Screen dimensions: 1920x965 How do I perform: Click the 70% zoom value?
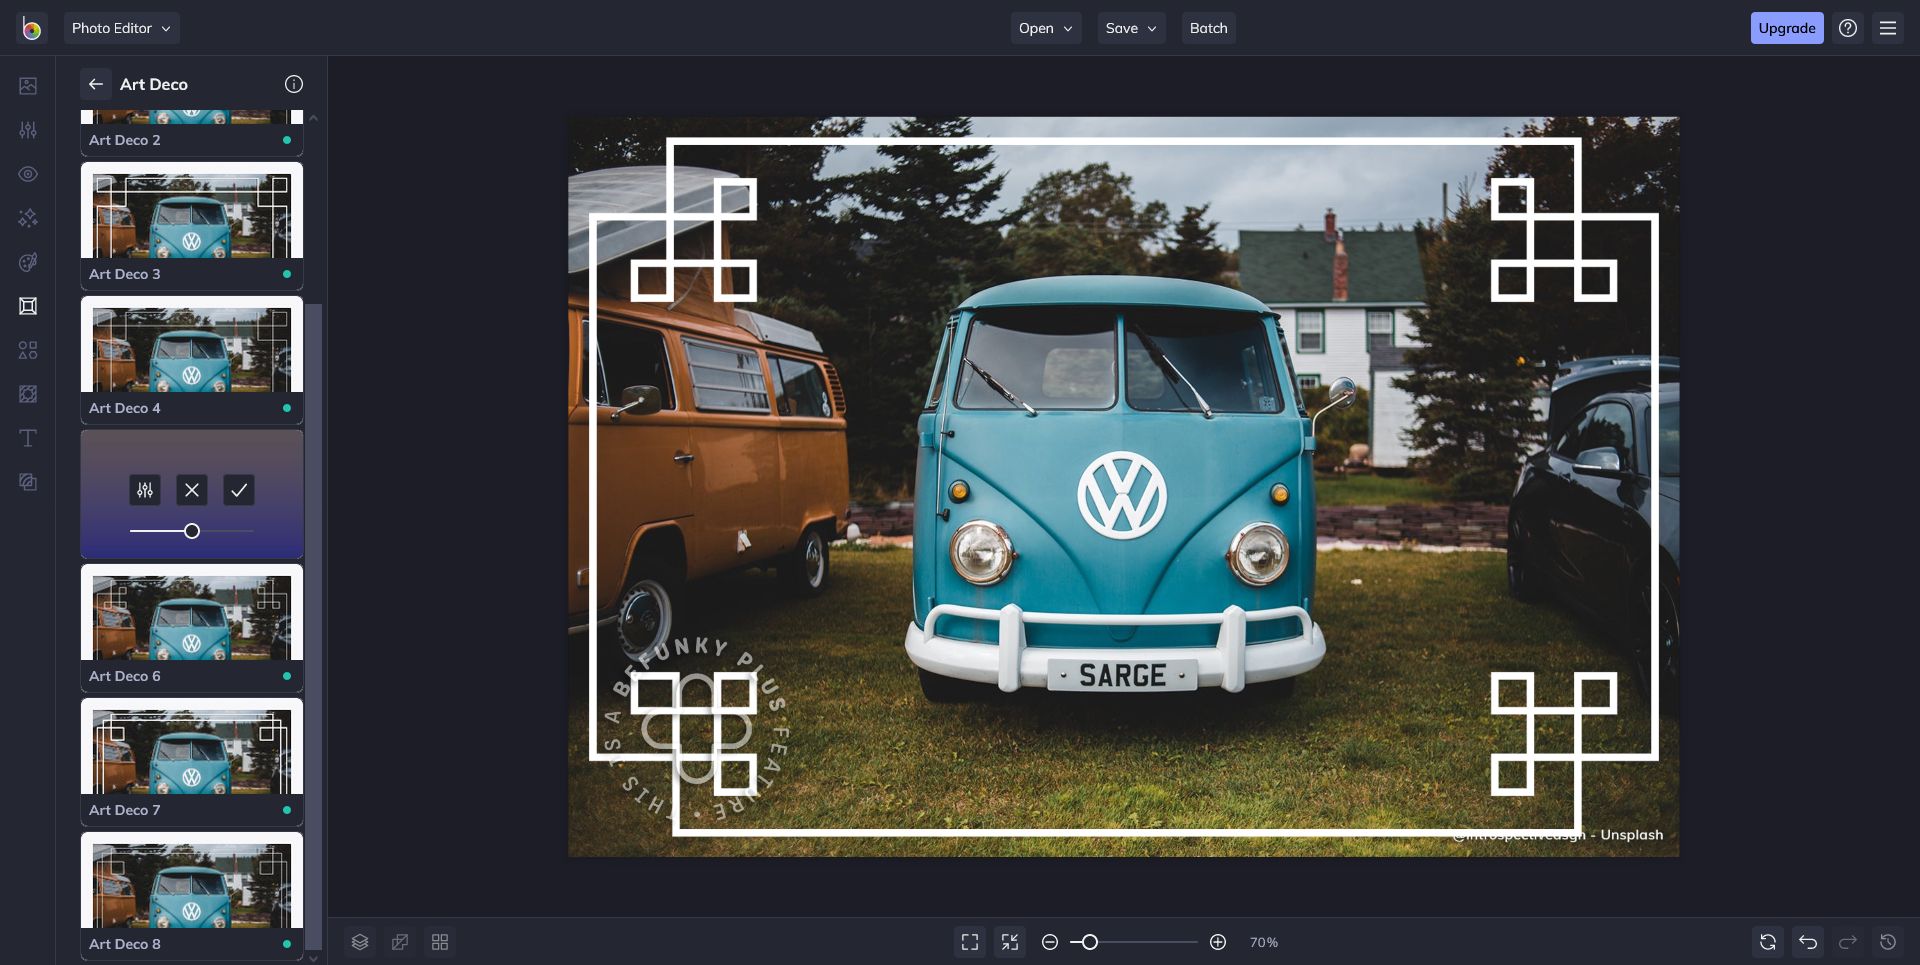[x=1264, y=942]
